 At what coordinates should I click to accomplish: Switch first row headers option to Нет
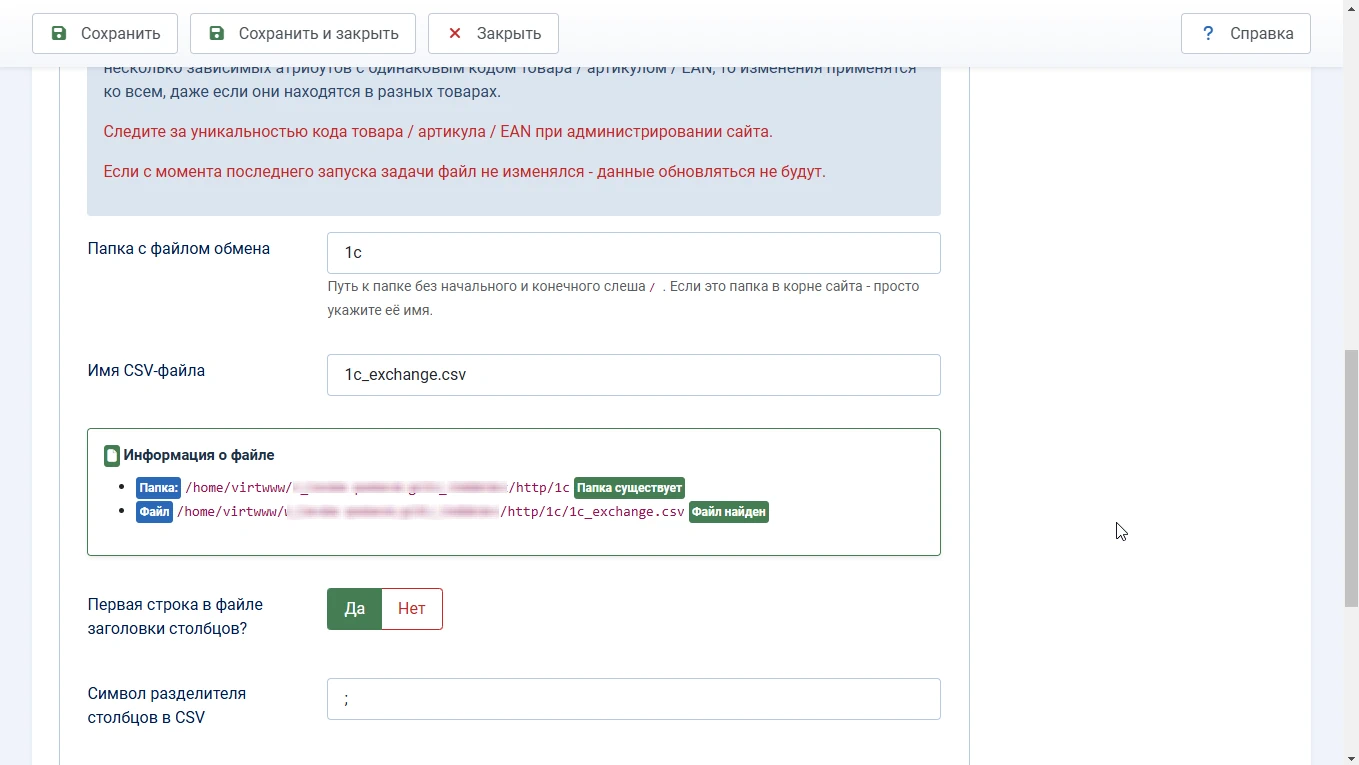tap(411, 609)
